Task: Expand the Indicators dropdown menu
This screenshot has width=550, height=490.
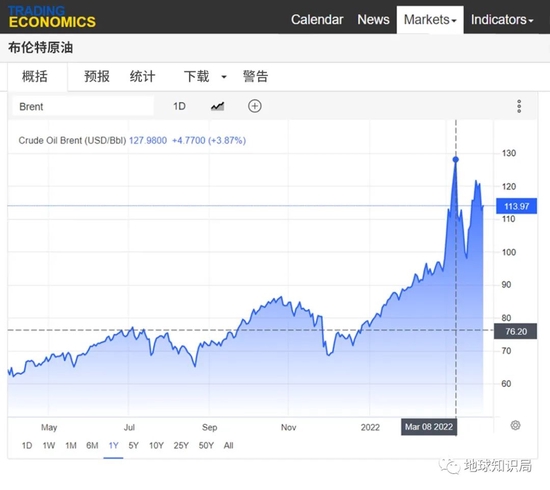Action: [x=502, y=20]
